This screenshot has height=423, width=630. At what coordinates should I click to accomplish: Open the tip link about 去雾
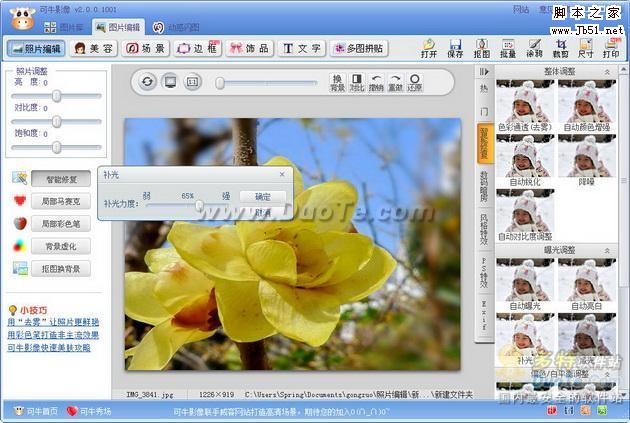[x=53, y=322]
